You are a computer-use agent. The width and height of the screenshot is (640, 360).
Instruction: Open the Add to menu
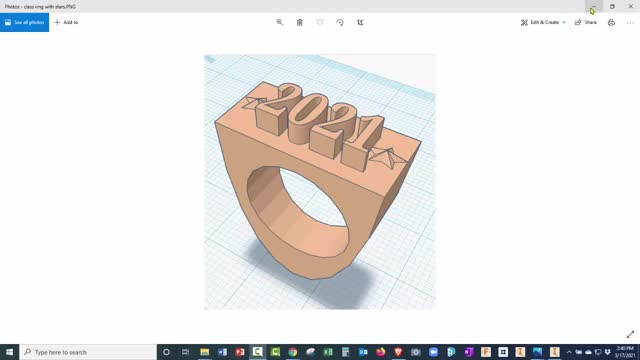point(66,22)
